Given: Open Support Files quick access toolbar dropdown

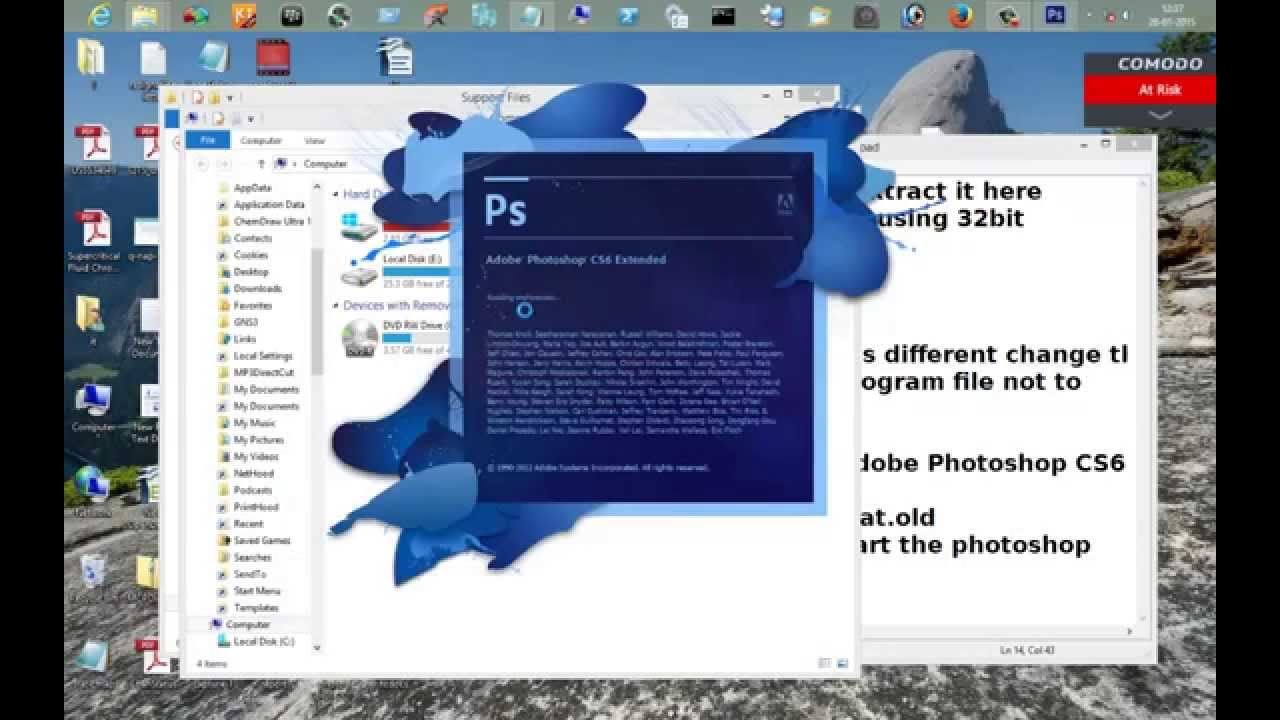Looking at the screenshot, I should [230, 98].
